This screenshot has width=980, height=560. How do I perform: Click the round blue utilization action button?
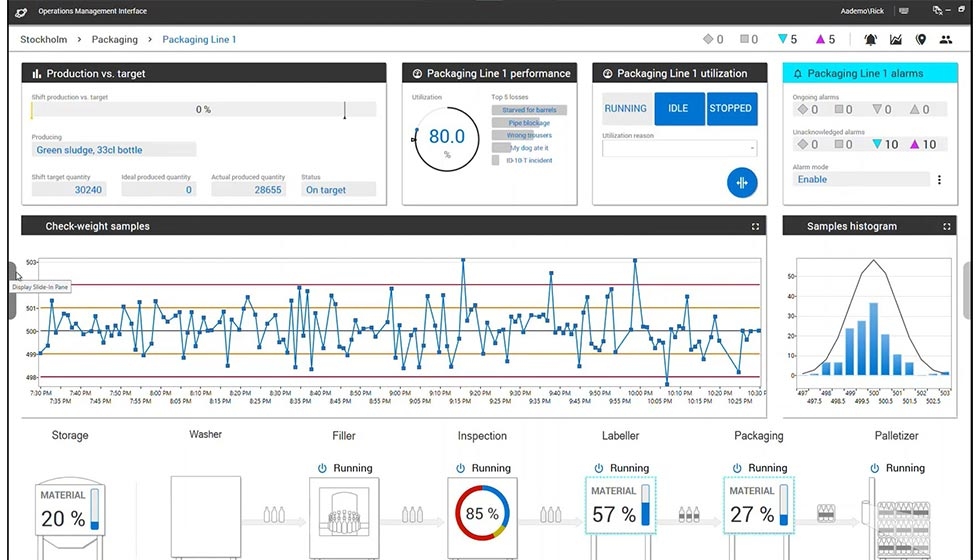click(x=742, y=183)
